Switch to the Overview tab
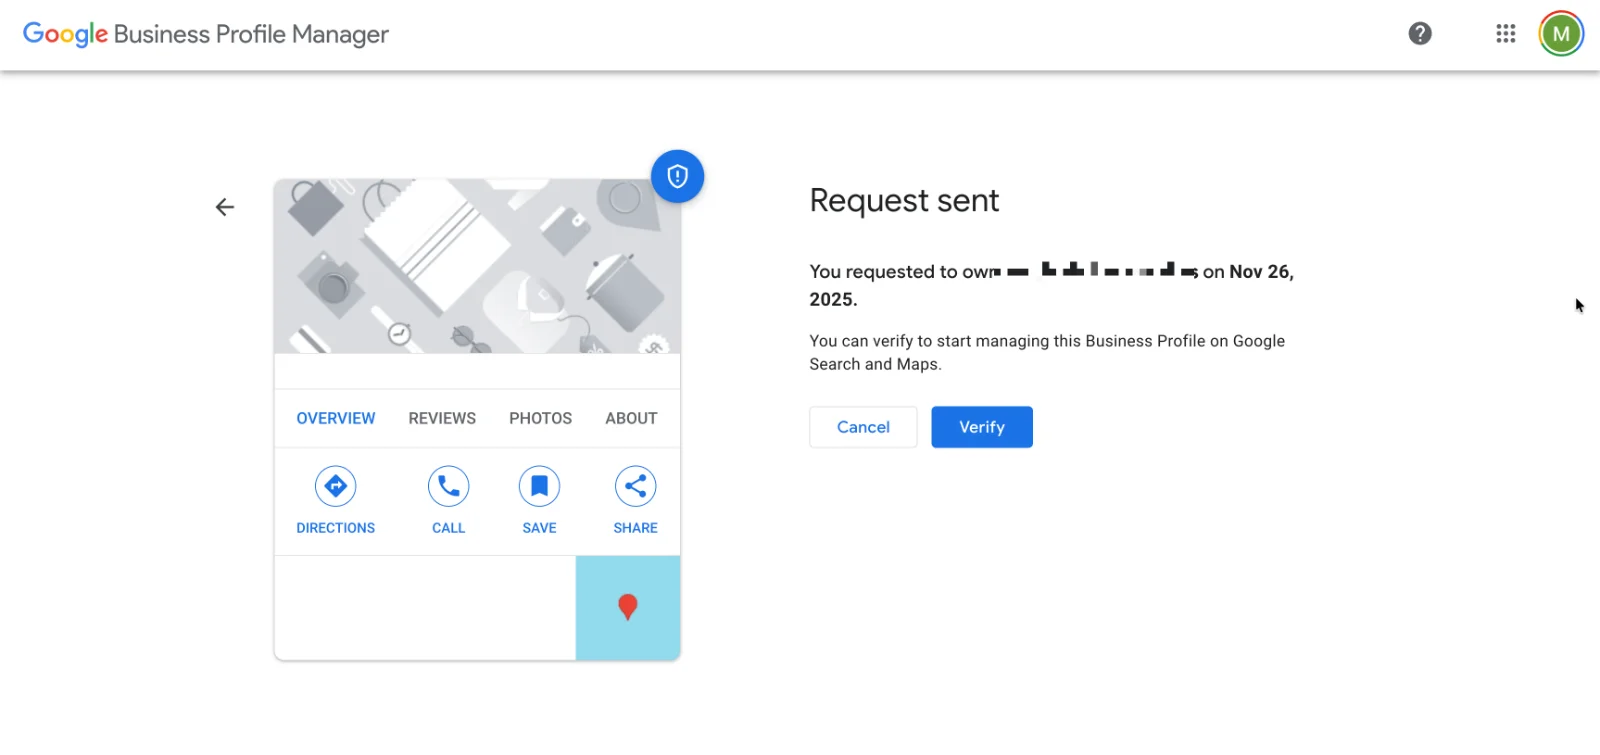1600x755 pixels. pos(336,418)
